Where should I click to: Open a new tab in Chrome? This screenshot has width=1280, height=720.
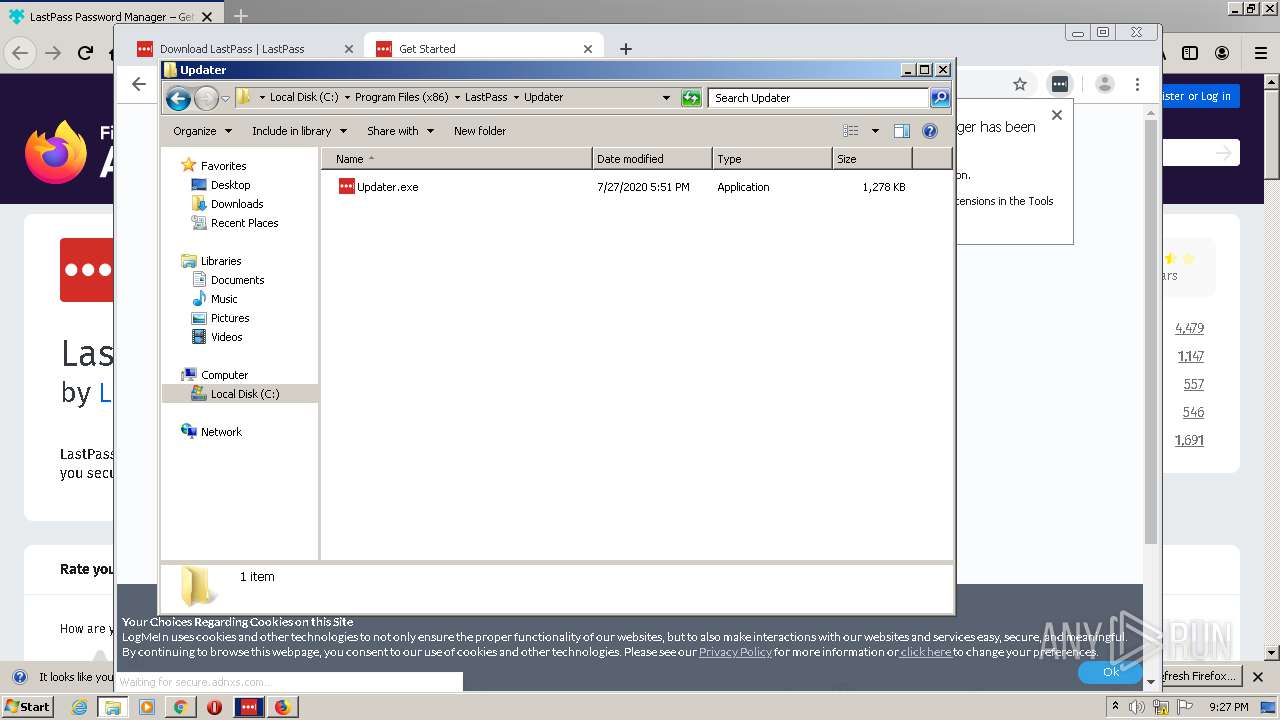click(x=626, y=49)
